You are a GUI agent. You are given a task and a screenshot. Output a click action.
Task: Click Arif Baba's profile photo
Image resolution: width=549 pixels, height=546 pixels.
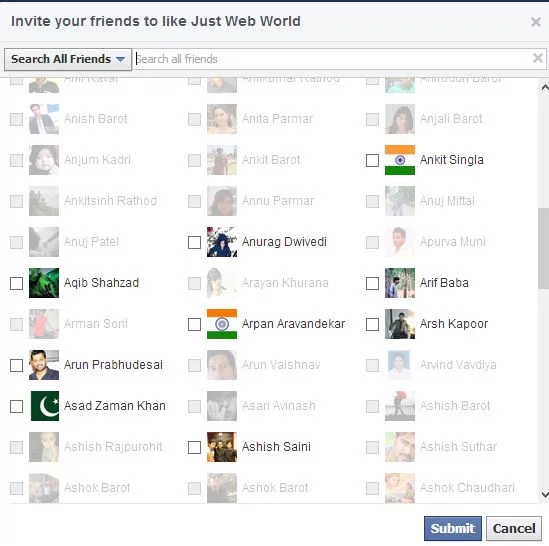pyautogui.click(x=400, y=283)
